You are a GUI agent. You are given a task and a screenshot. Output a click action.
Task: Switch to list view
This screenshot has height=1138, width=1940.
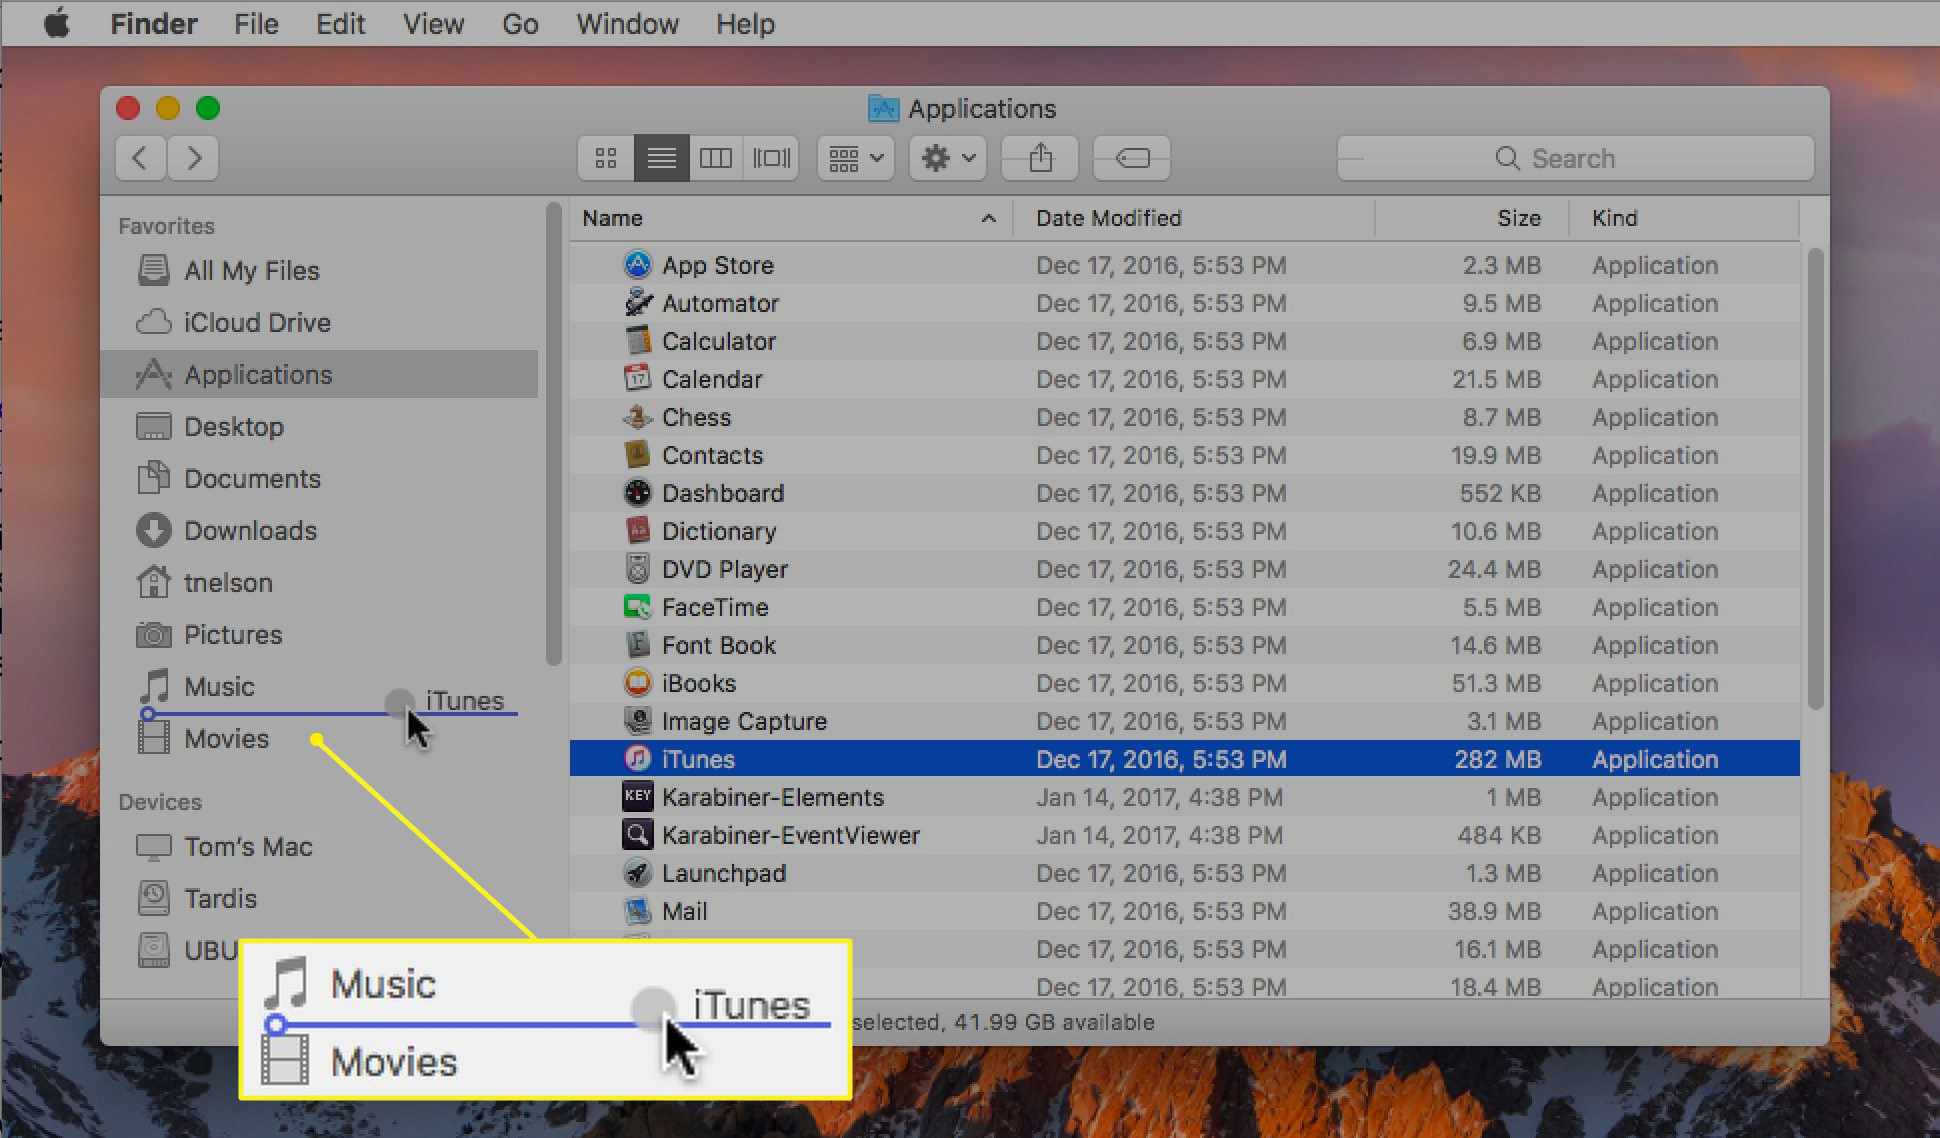[661, 158]
